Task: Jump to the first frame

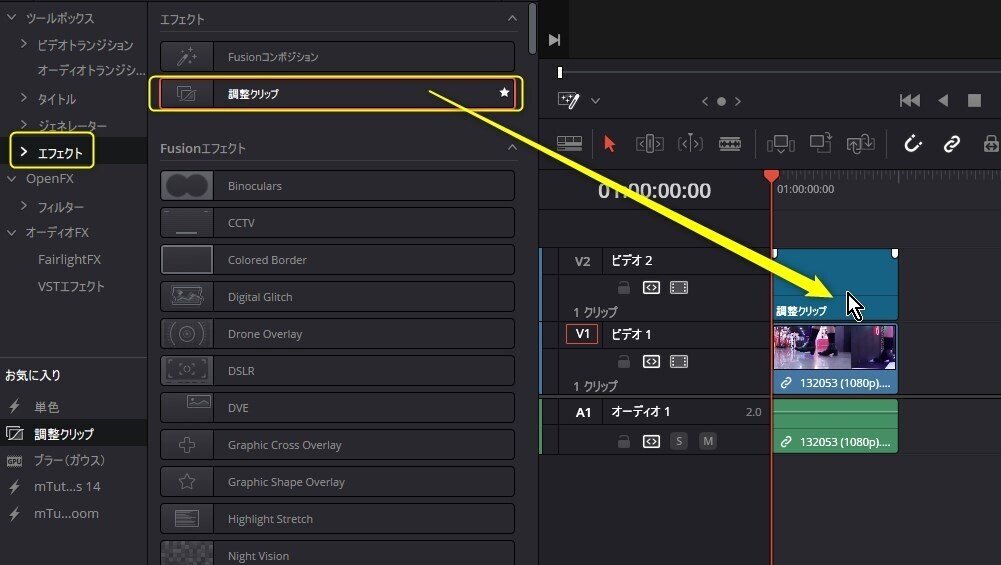Action: click(x=910, y=100)
